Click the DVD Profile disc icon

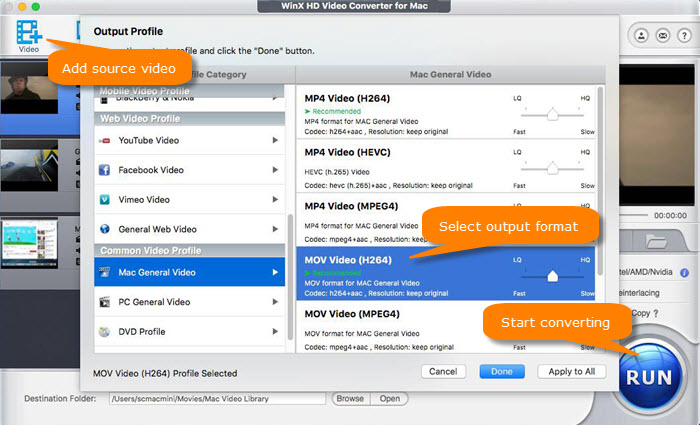104,332
